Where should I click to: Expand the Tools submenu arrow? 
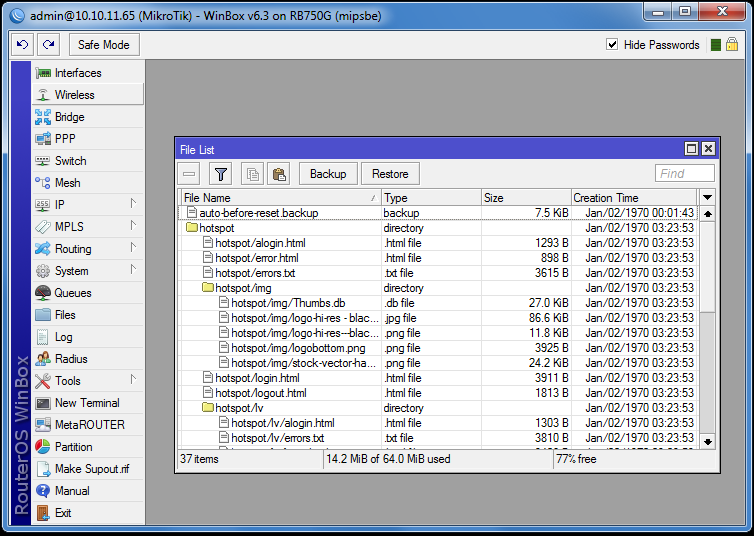click(134, 380)
